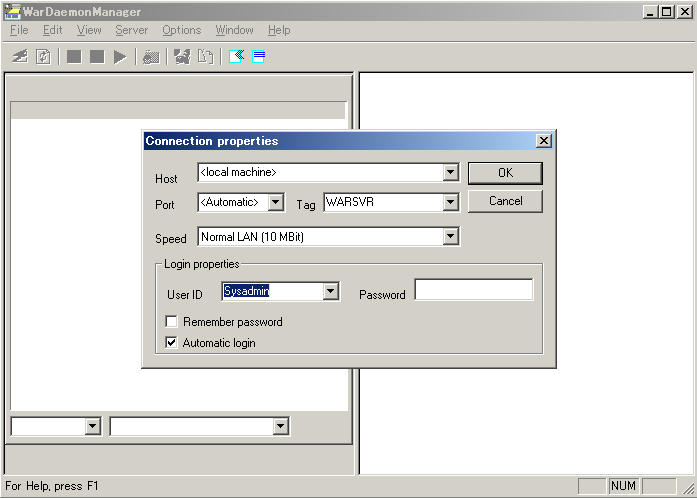Viewport: 697px width, 498px height.
Task: Open the wide bottom combo box arrow
Action: (x=280, y=426)
